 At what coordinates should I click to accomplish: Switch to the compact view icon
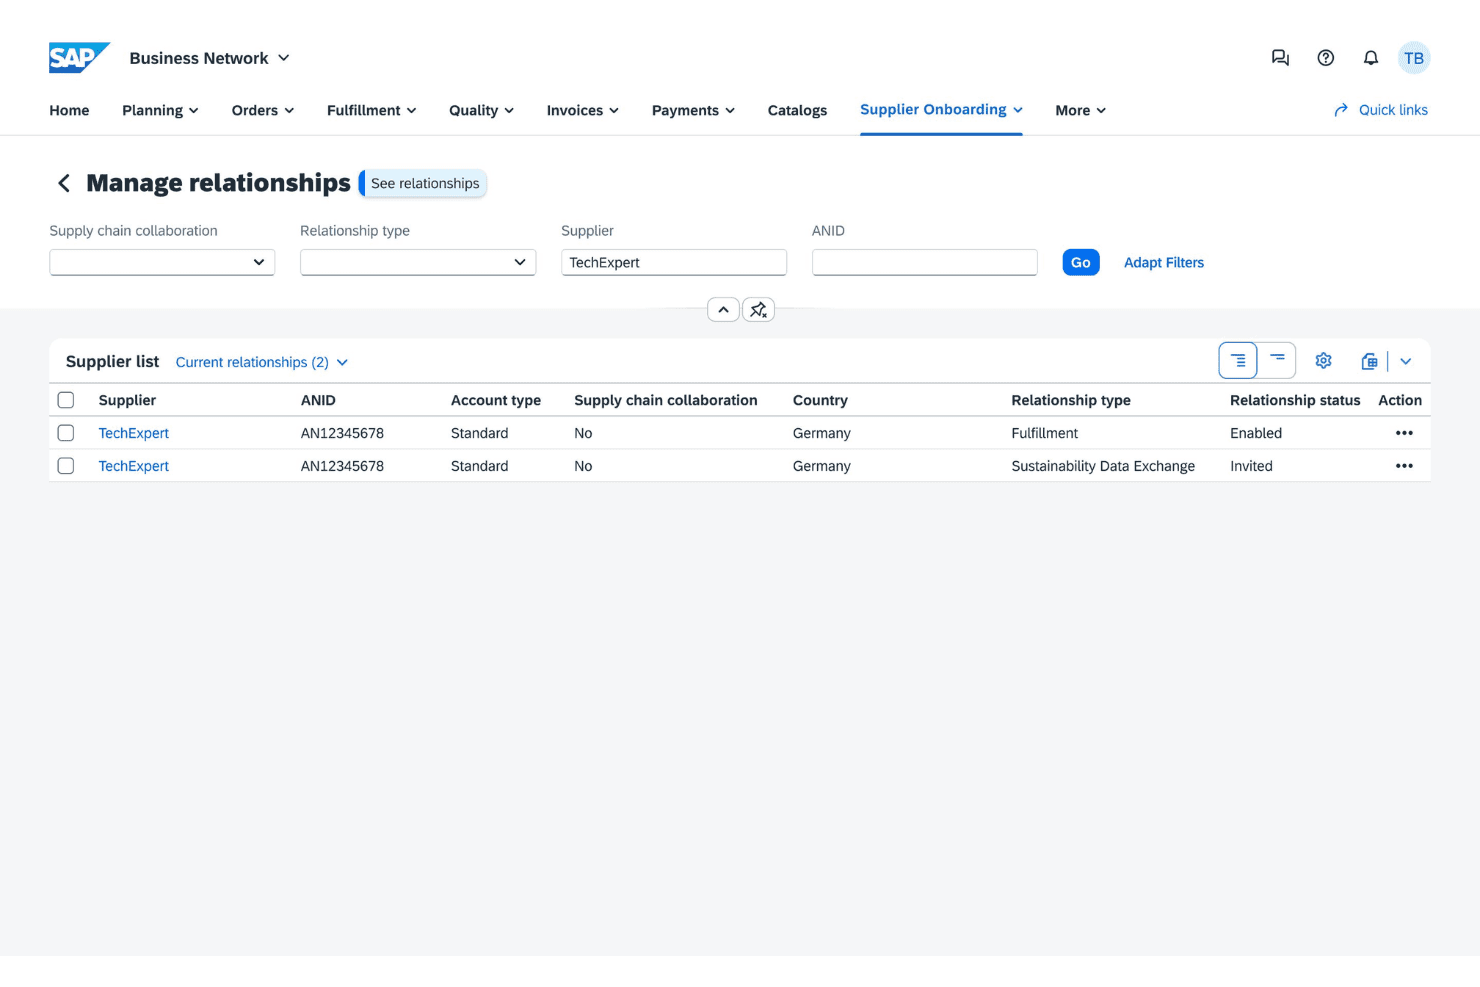(1277, 361)
